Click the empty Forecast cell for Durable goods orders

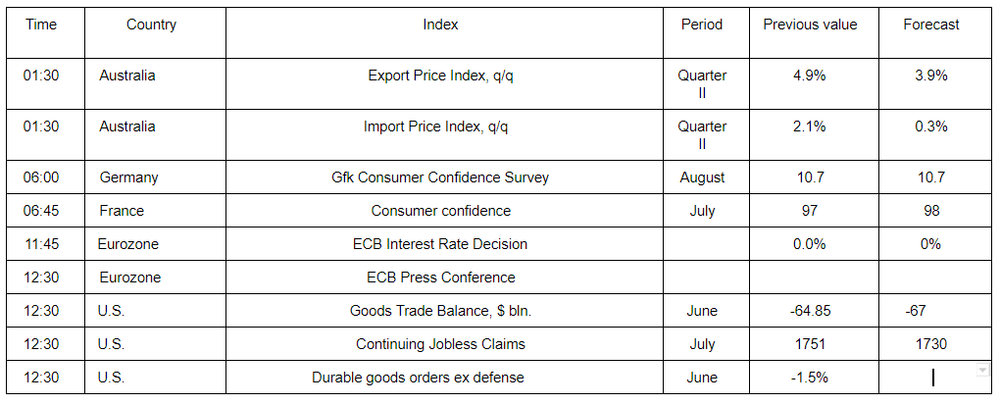(x=932, y=377)
